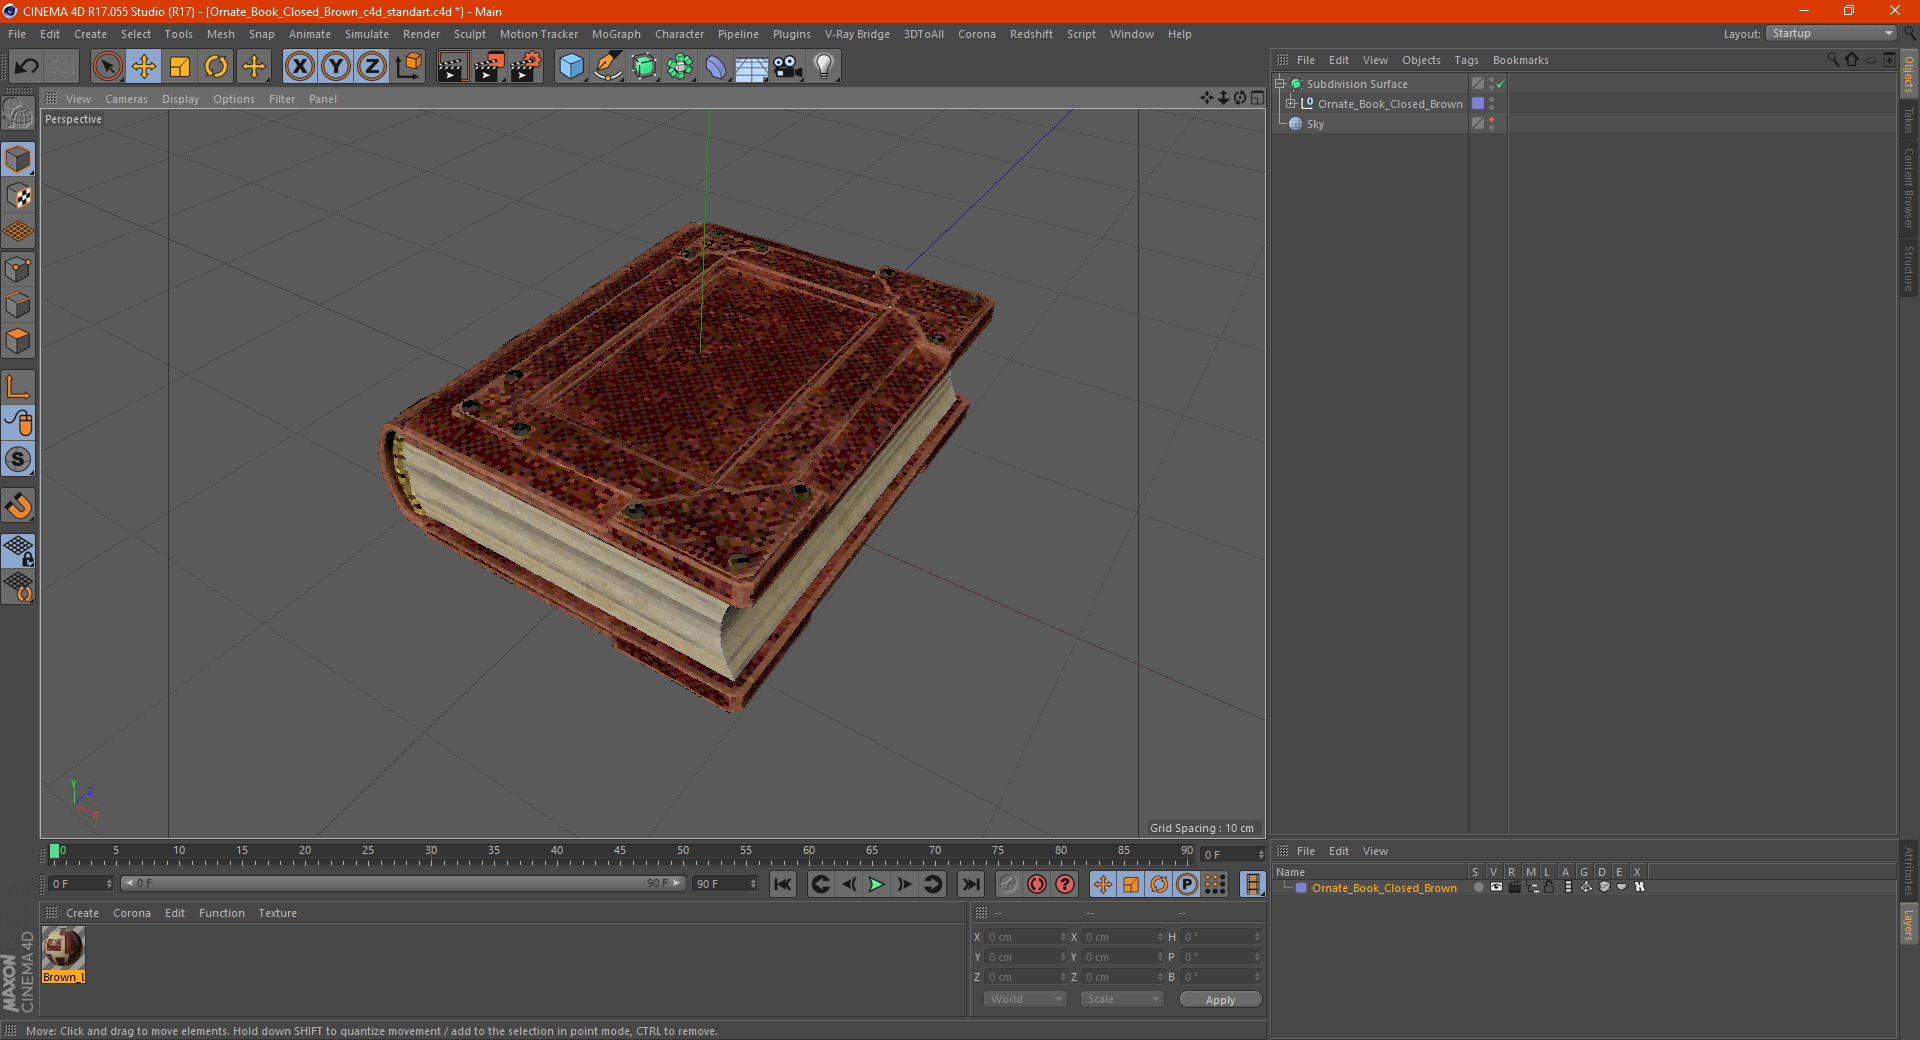Toggle Y axis lock

pyautogui.click(x=336, y=67)
